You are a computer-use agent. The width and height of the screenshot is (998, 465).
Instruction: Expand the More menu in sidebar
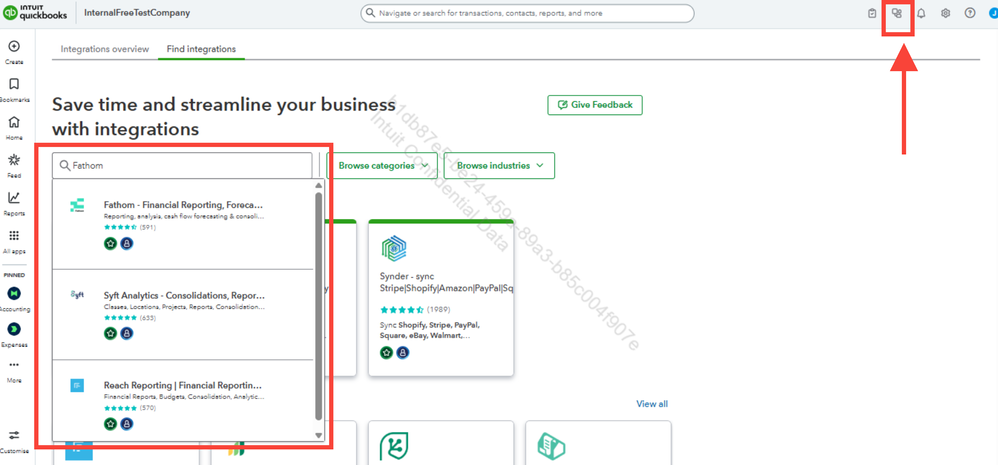coord(14,365)
